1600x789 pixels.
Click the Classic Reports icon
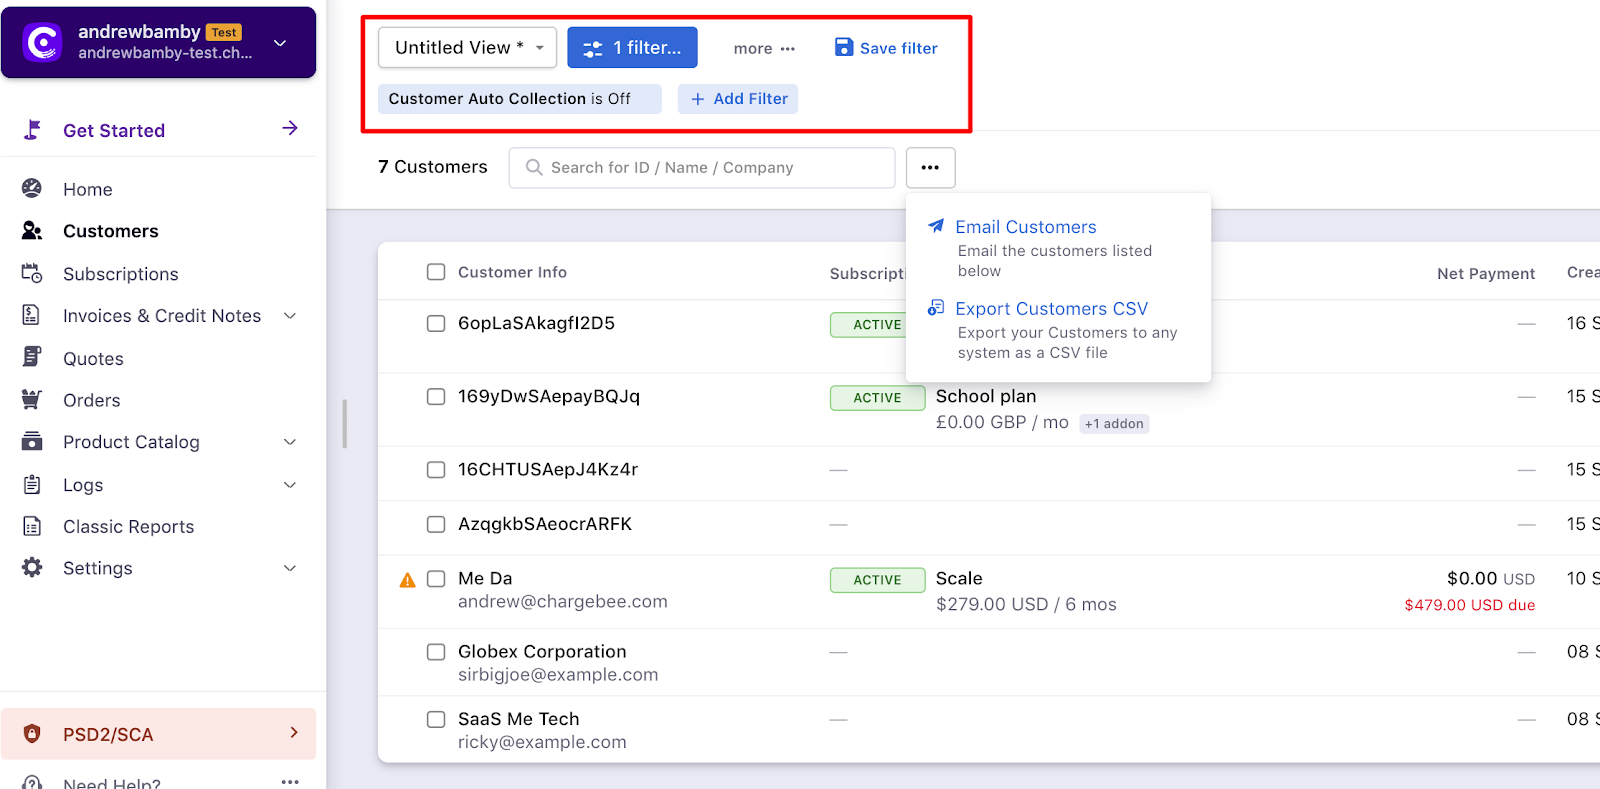32,526
